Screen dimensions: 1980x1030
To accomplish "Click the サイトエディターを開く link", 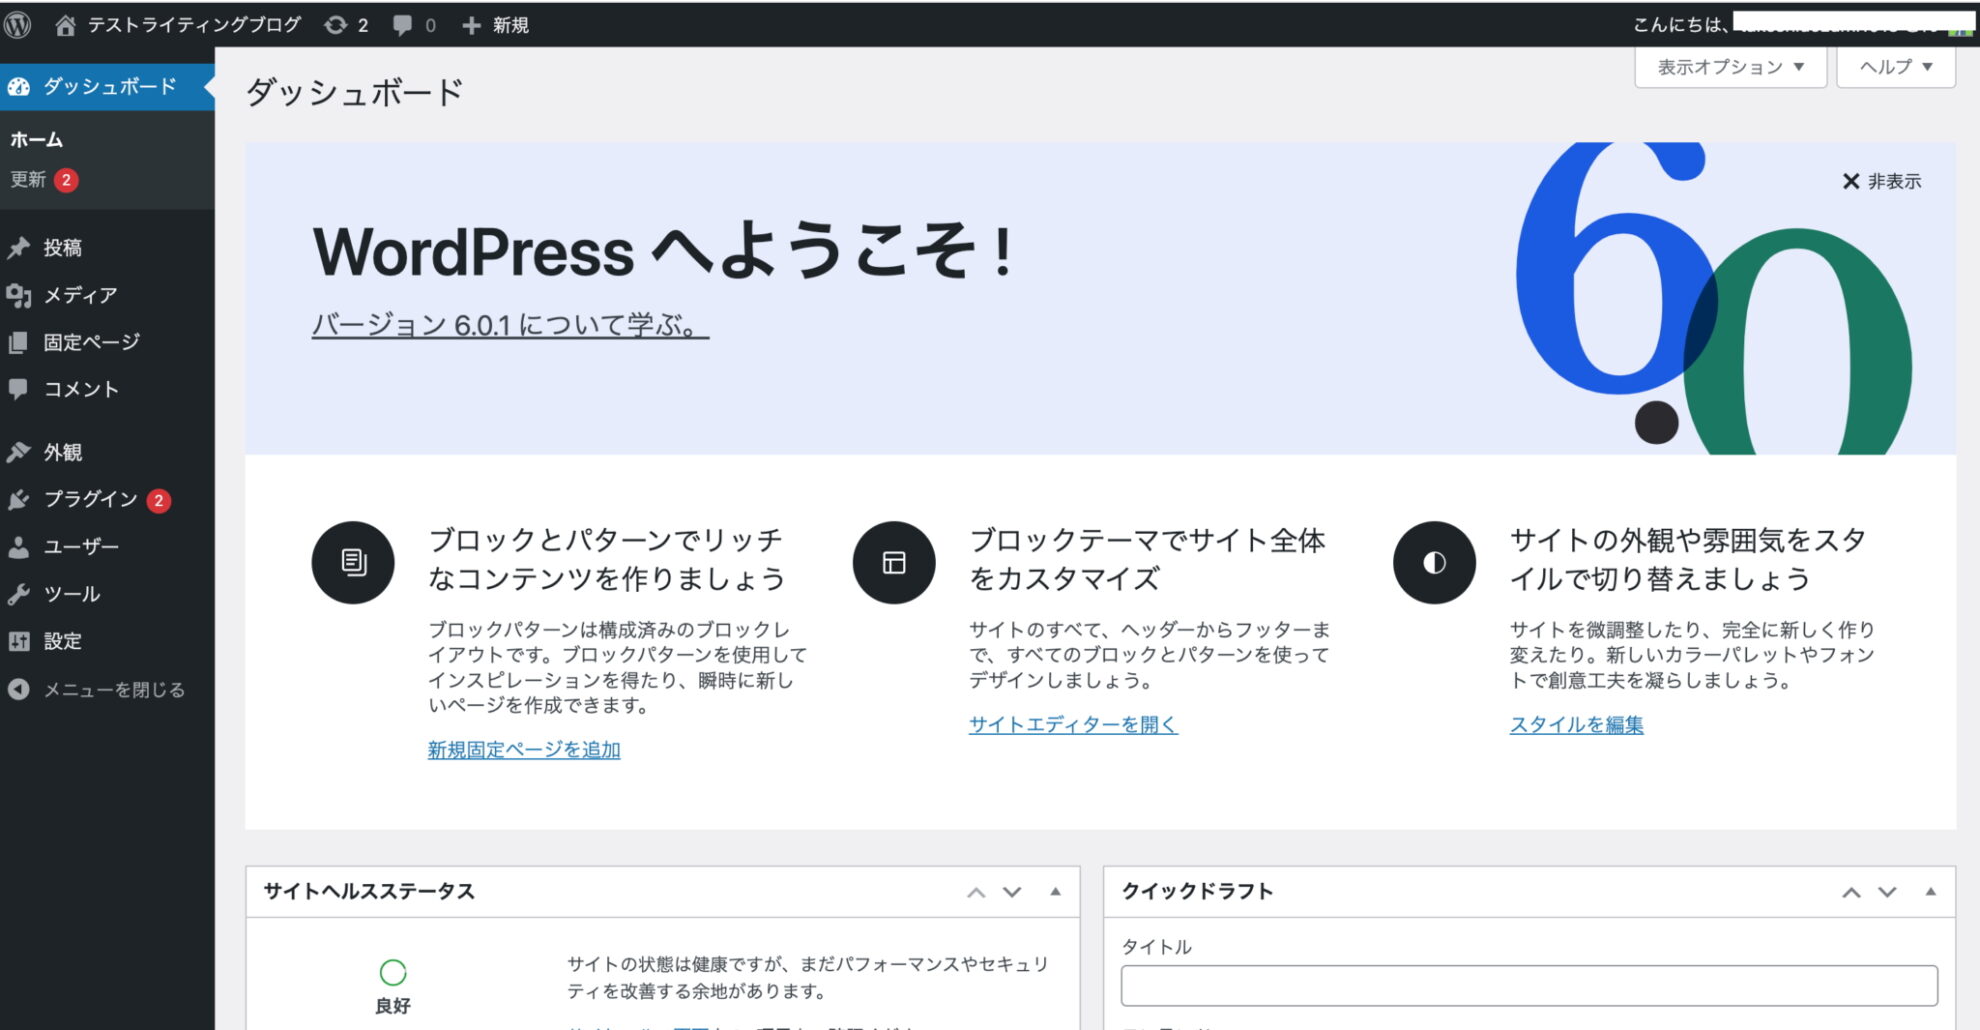I will tap(1073, 725).
